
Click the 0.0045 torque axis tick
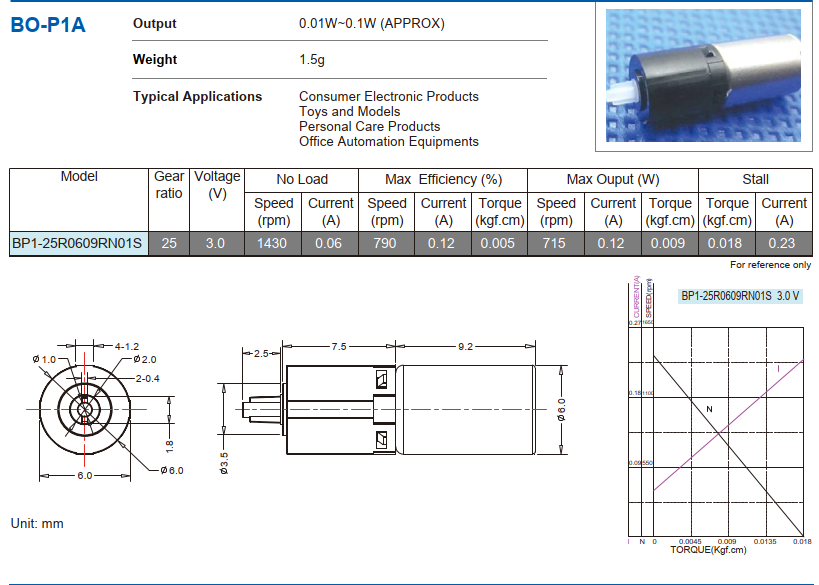click(691, 542)
